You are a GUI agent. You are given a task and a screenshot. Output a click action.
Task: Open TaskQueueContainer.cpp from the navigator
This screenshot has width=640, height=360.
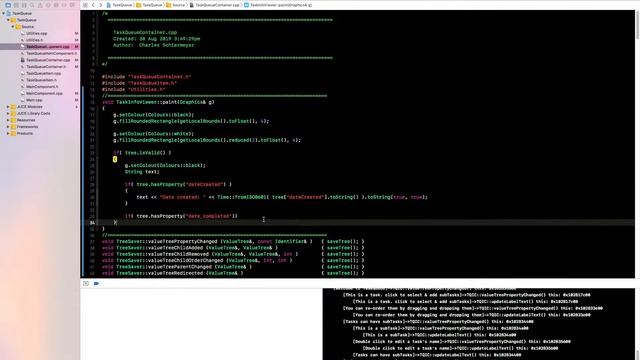point(48,60)
